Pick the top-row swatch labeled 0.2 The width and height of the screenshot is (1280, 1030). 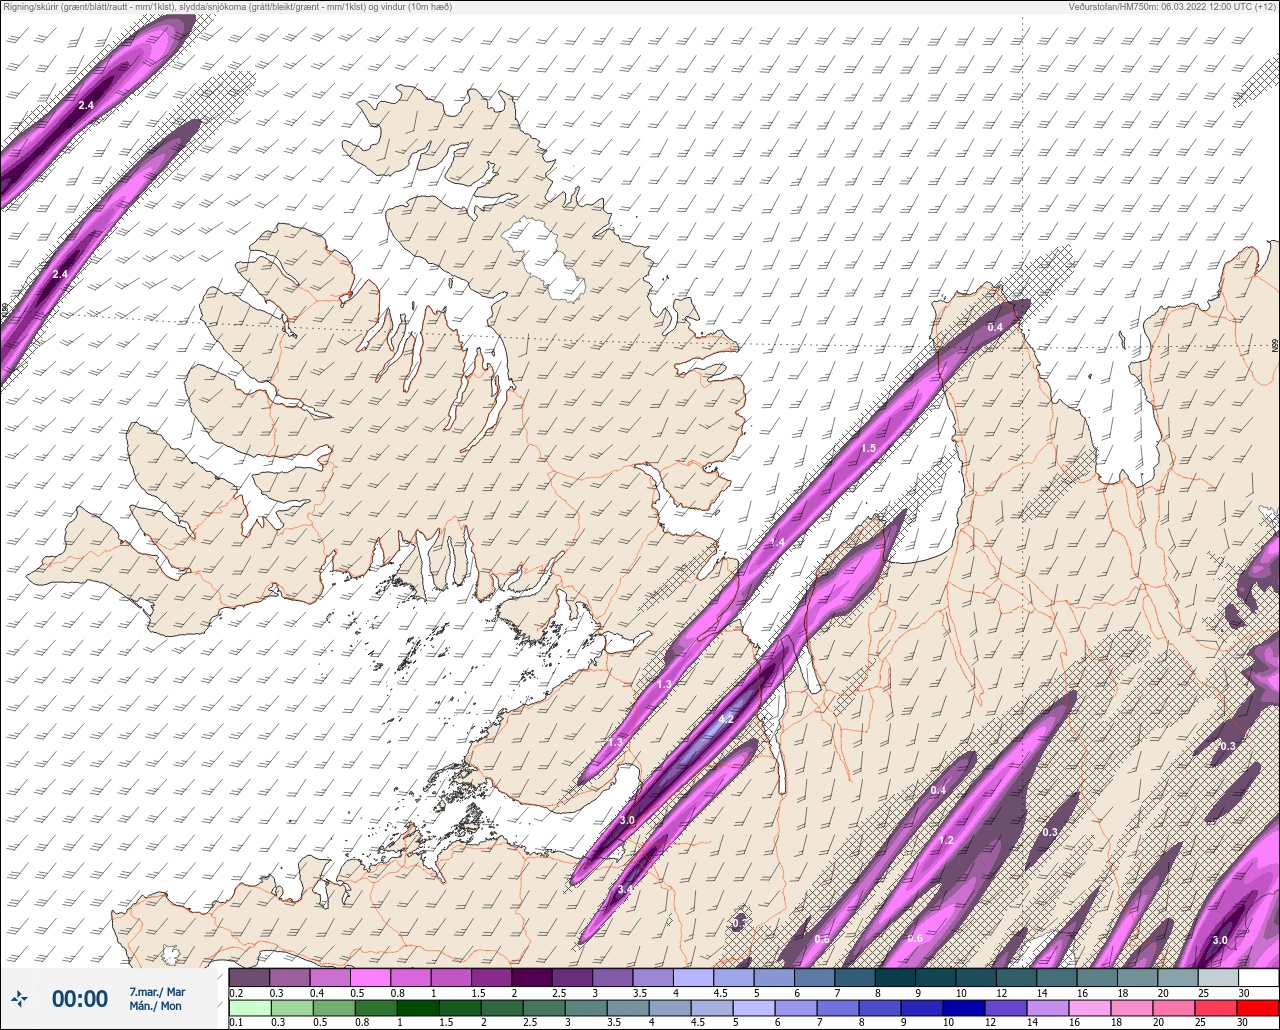pyautogui.click(x=250, y=977)
